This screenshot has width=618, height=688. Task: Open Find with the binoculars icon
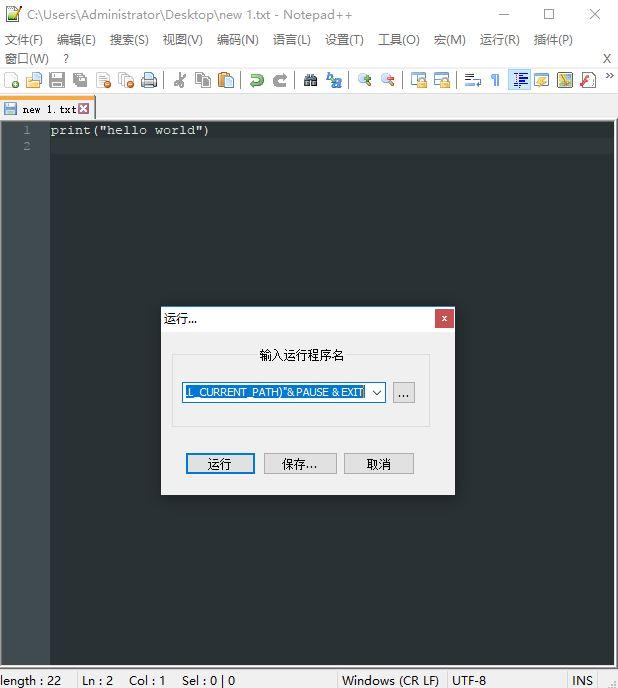[310, 80]
